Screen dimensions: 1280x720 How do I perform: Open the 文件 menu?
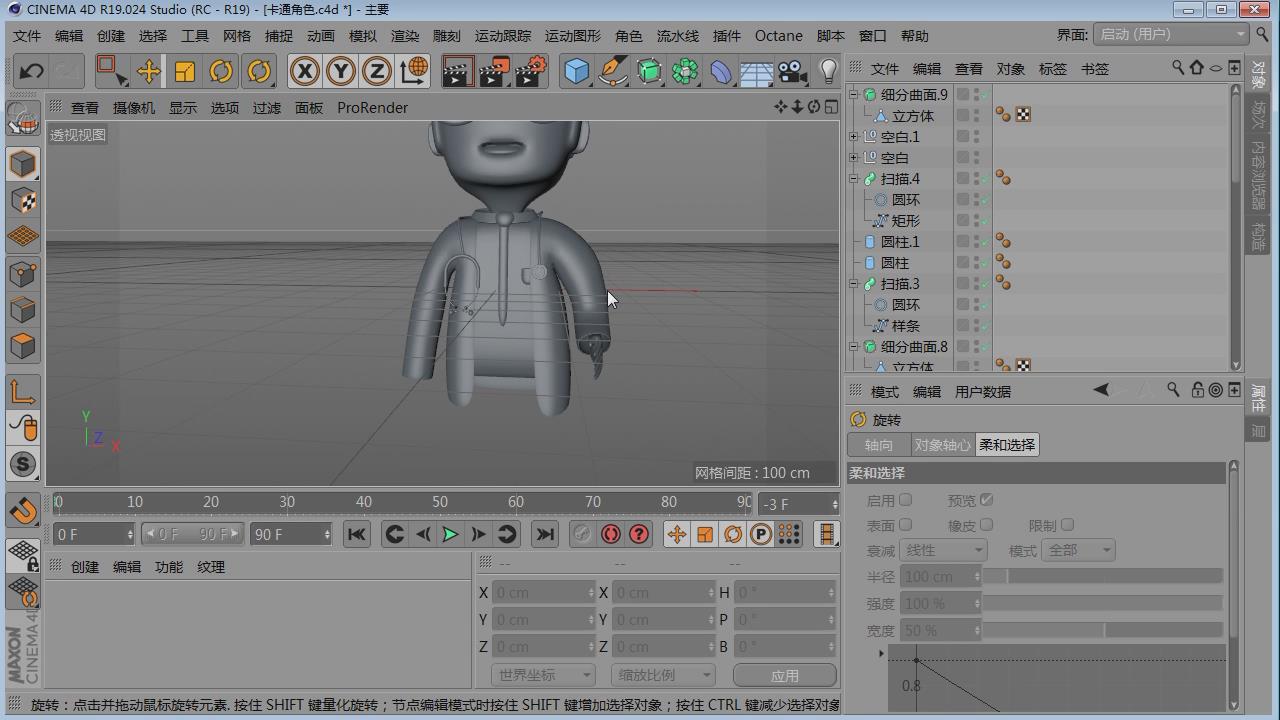[x=27, y=36]
